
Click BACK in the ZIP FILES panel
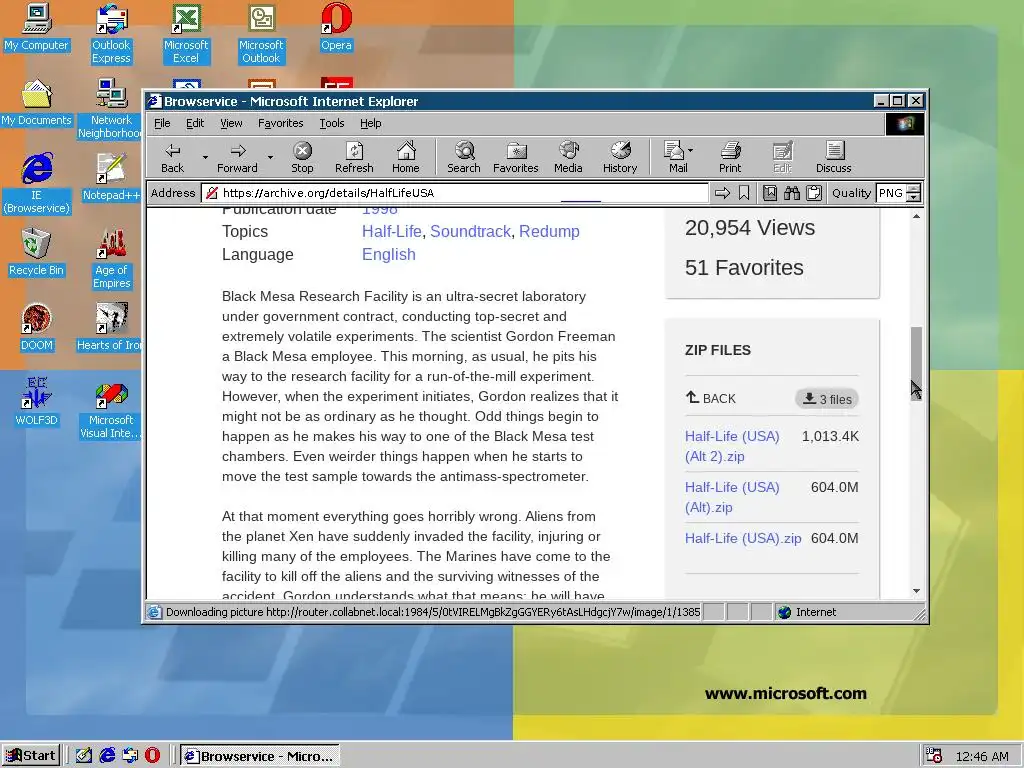(711, 398)
